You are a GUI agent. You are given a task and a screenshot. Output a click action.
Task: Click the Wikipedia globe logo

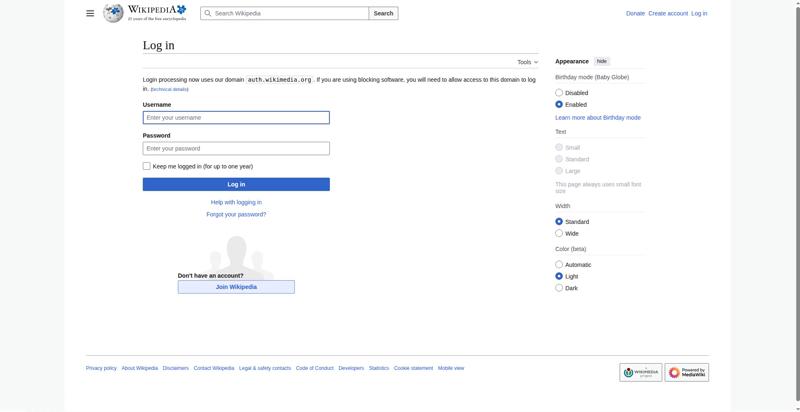tap(113, 13)
